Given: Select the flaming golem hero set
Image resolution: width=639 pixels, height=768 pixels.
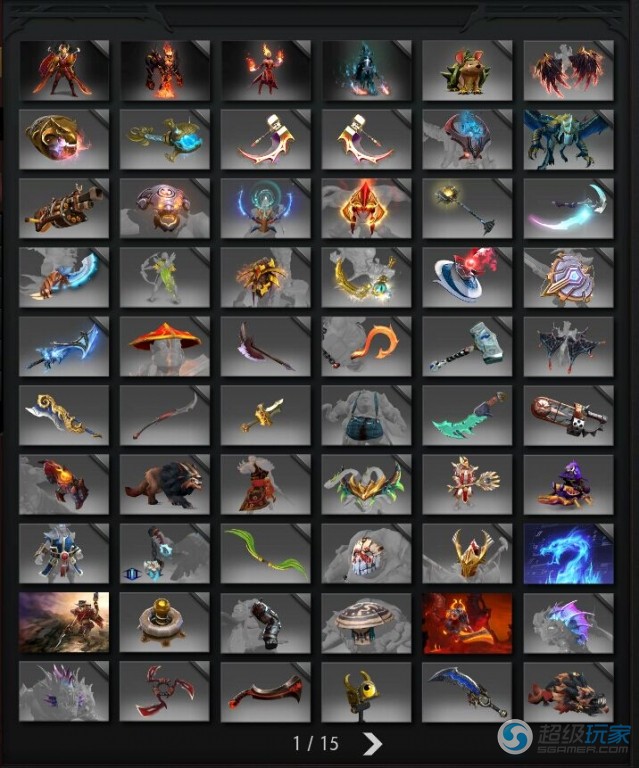Looking at the screenshot, I should pyautogui.click(x=165, y=71).
